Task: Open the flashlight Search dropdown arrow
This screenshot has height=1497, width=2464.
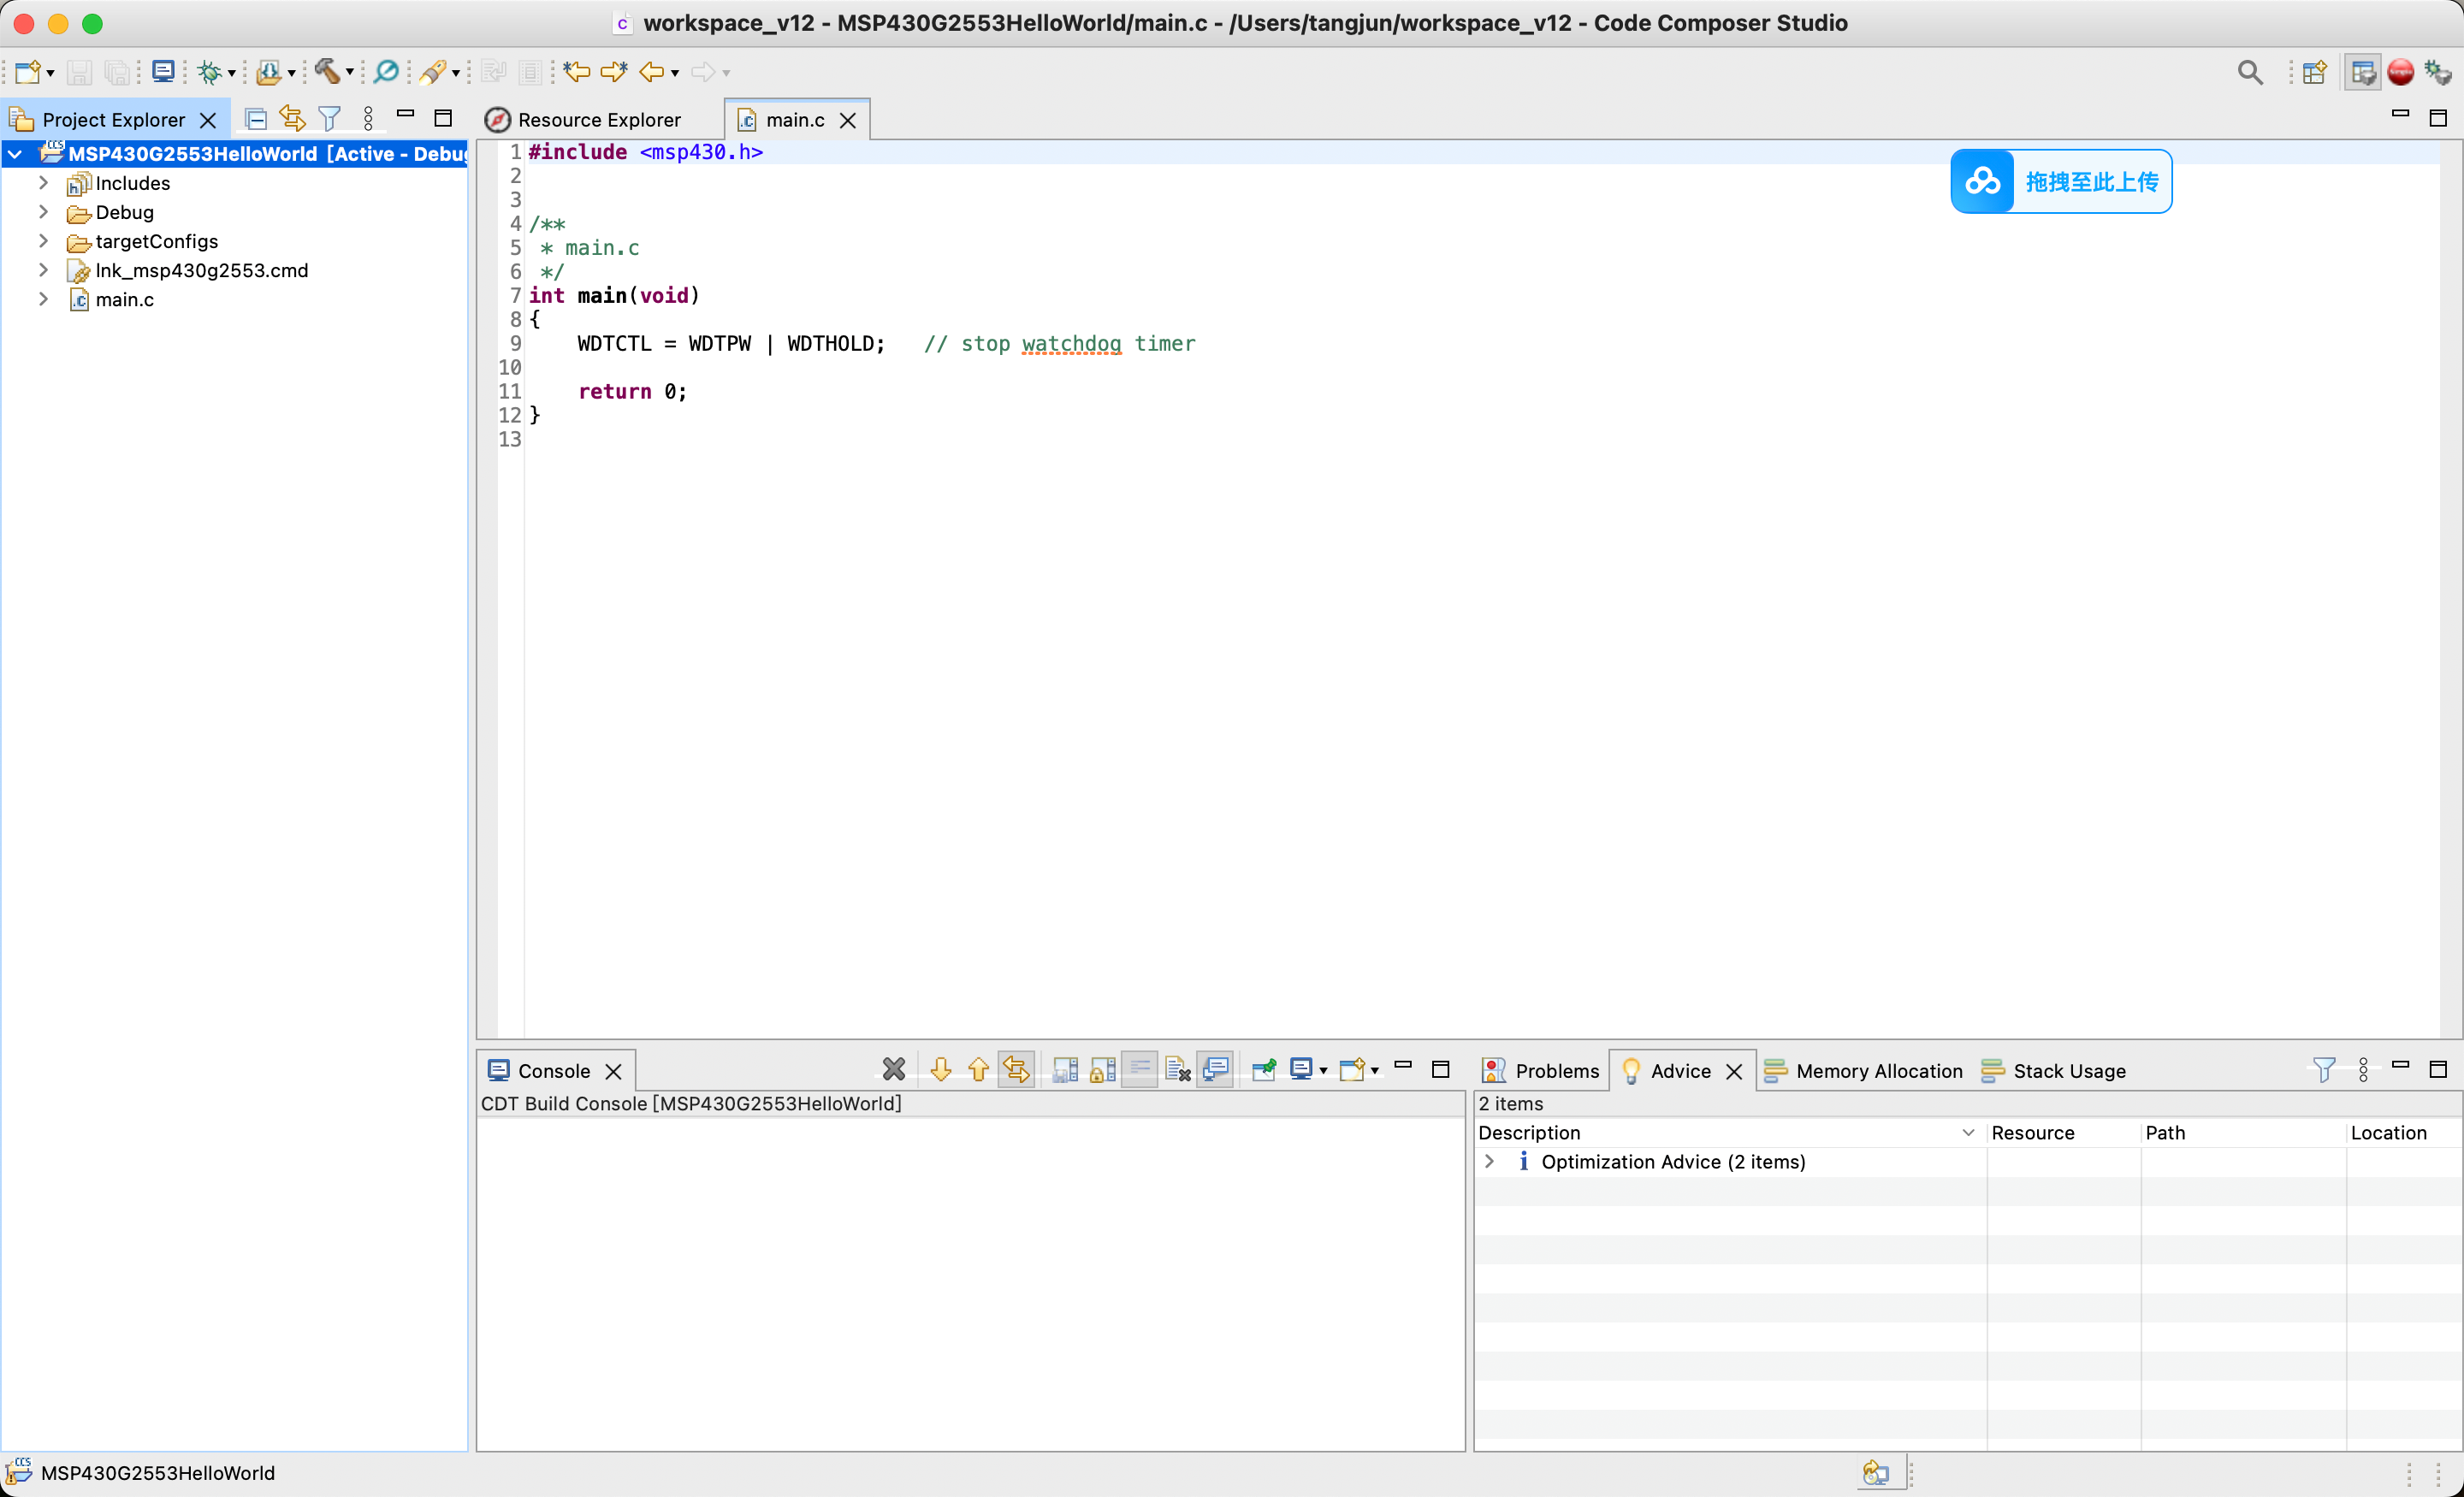Action: [456, 73]
